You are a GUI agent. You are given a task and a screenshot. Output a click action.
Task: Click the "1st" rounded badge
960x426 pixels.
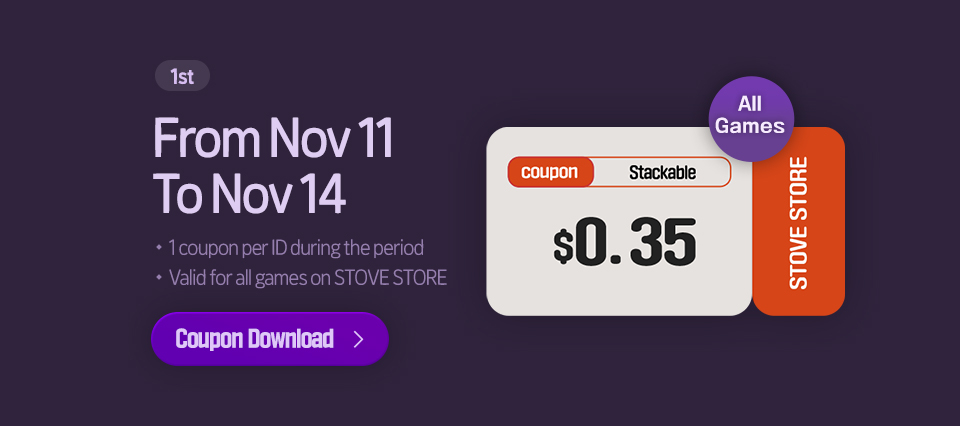(182, 76)
